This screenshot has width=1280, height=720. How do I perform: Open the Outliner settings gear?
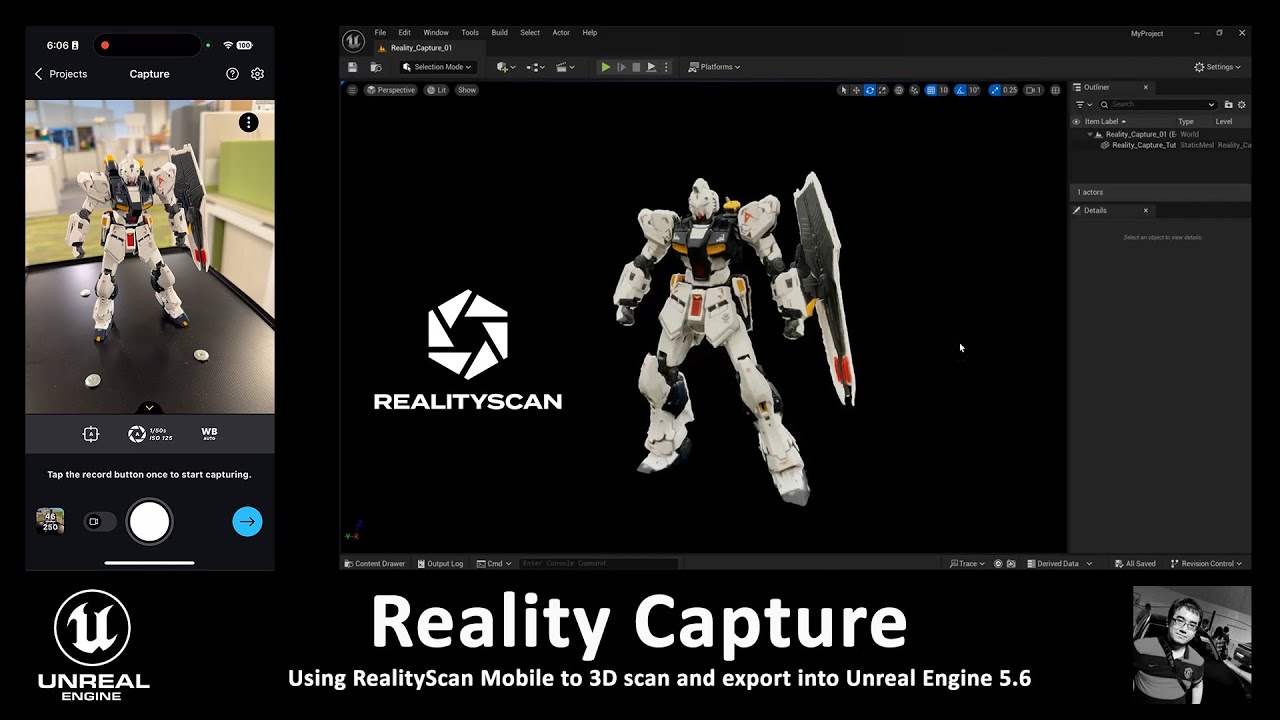[x=1242, y=104]
